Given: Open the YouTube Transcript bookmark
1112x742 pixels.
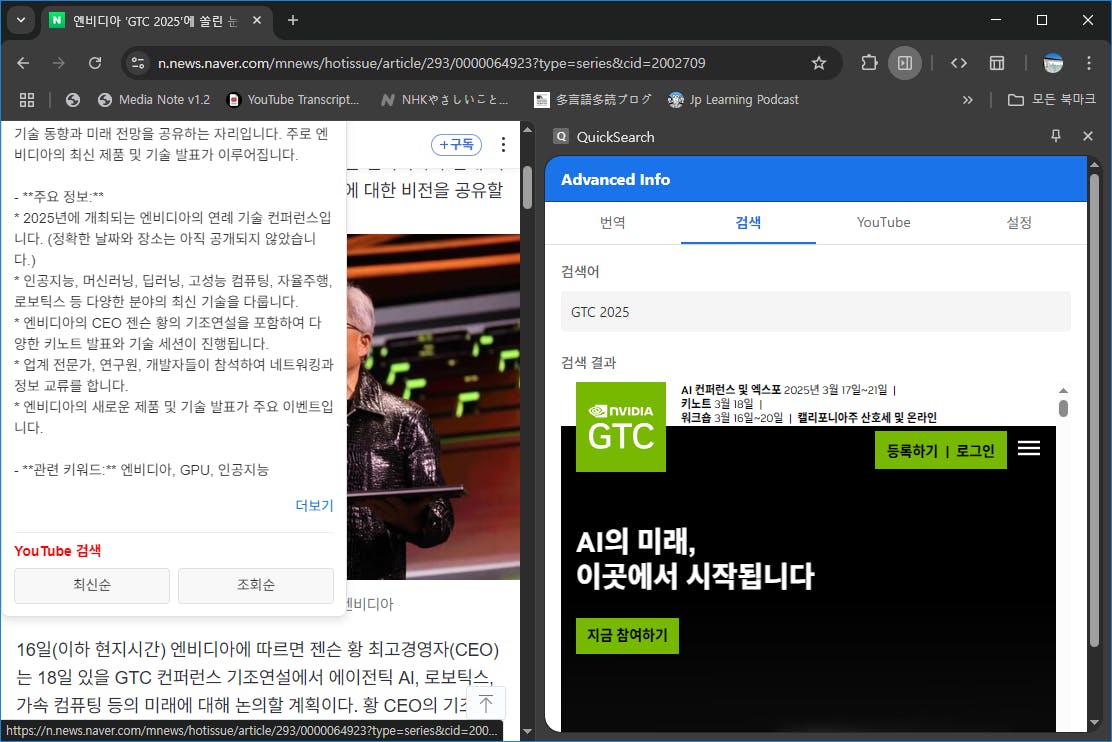Looking at the screenshot, I should [x=293, y=100].
